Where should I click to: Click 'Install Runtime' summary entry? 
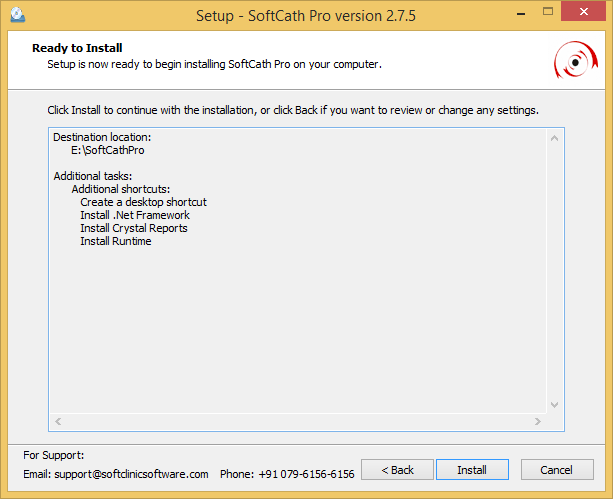pyautogui.click(x=116, y=241)
